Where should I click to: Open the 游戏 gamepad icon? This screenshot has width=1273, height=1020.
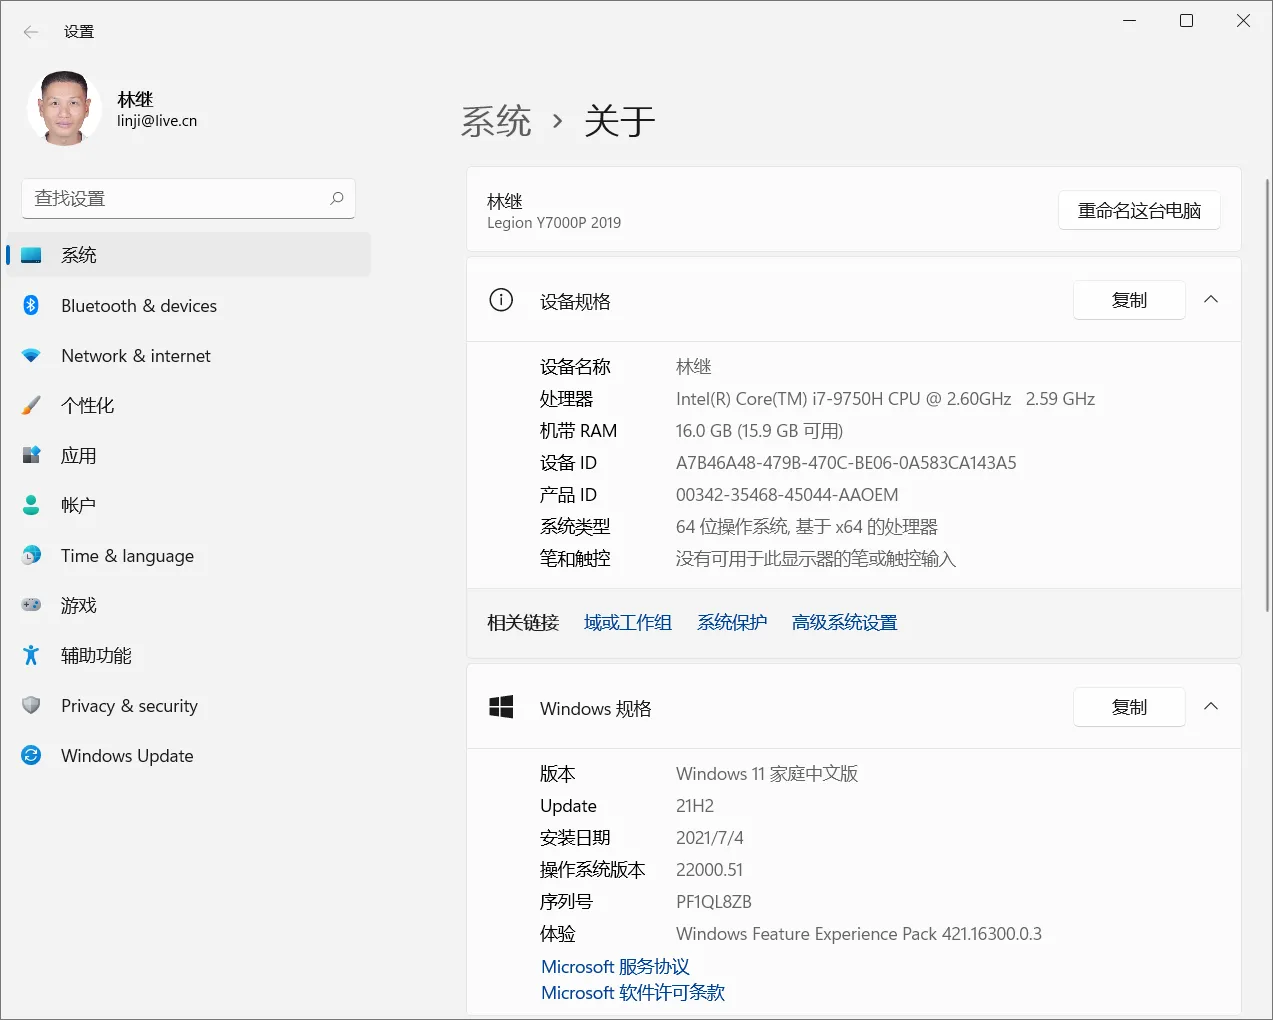coord(31,605)
